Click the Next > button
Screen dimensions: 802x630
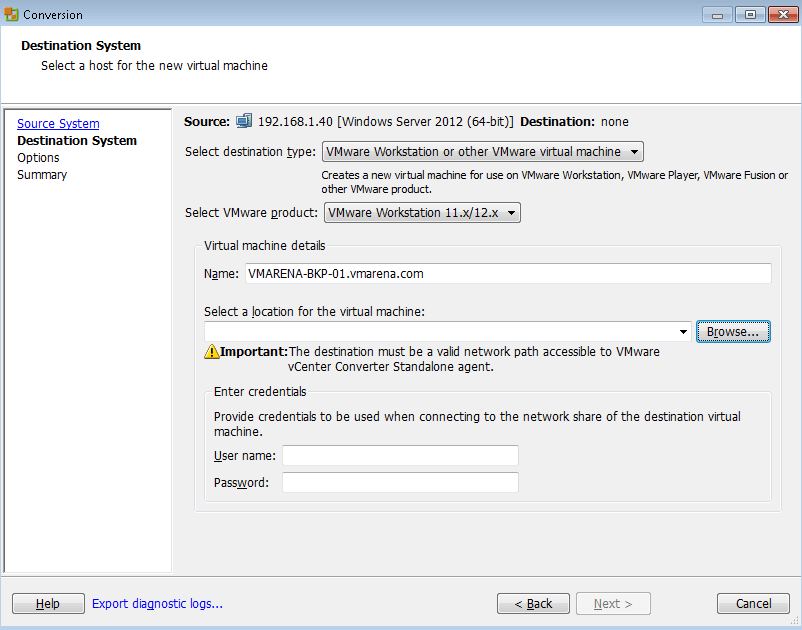coord(613,603)
